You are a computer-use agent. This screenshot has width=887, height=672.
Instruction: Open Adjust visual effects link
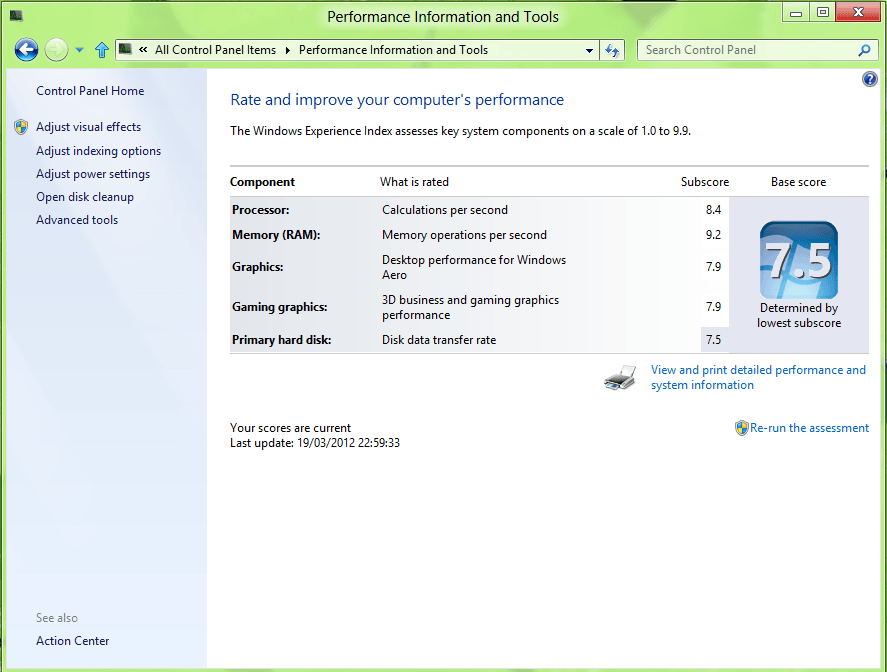click(88, 127)
